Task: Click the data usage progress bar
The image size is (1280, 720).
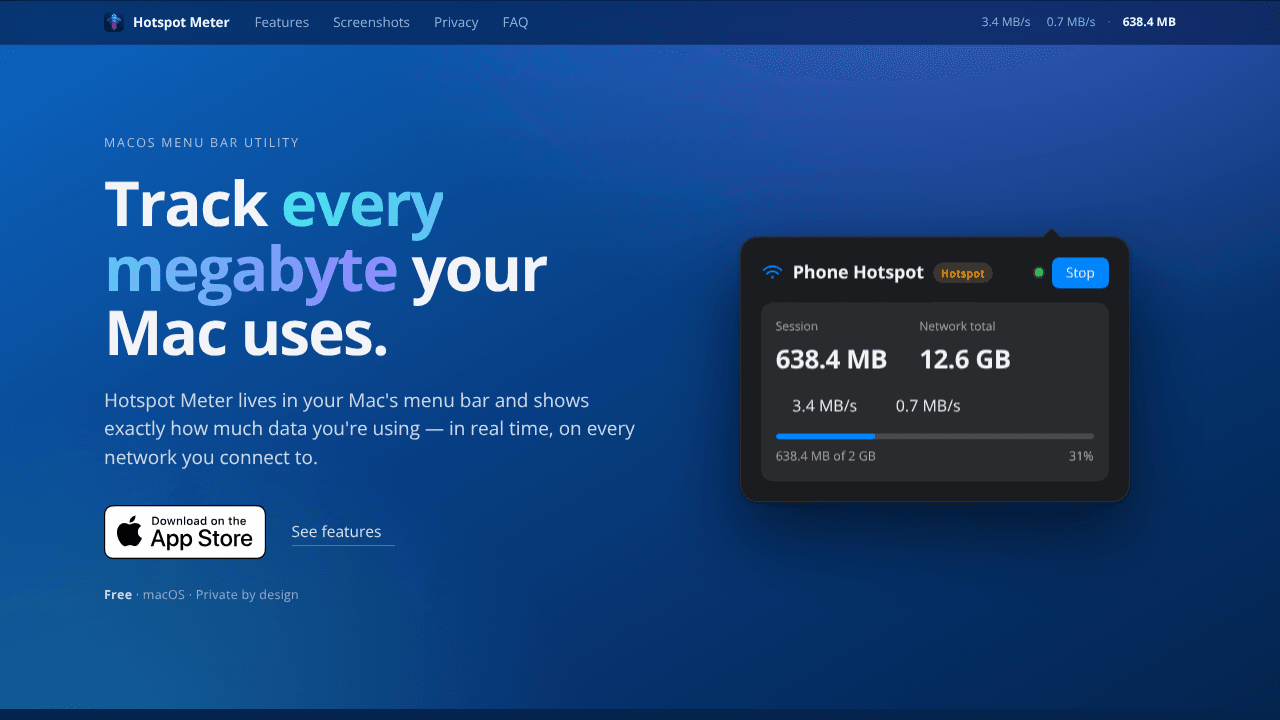Action: (x=935, y=436)
